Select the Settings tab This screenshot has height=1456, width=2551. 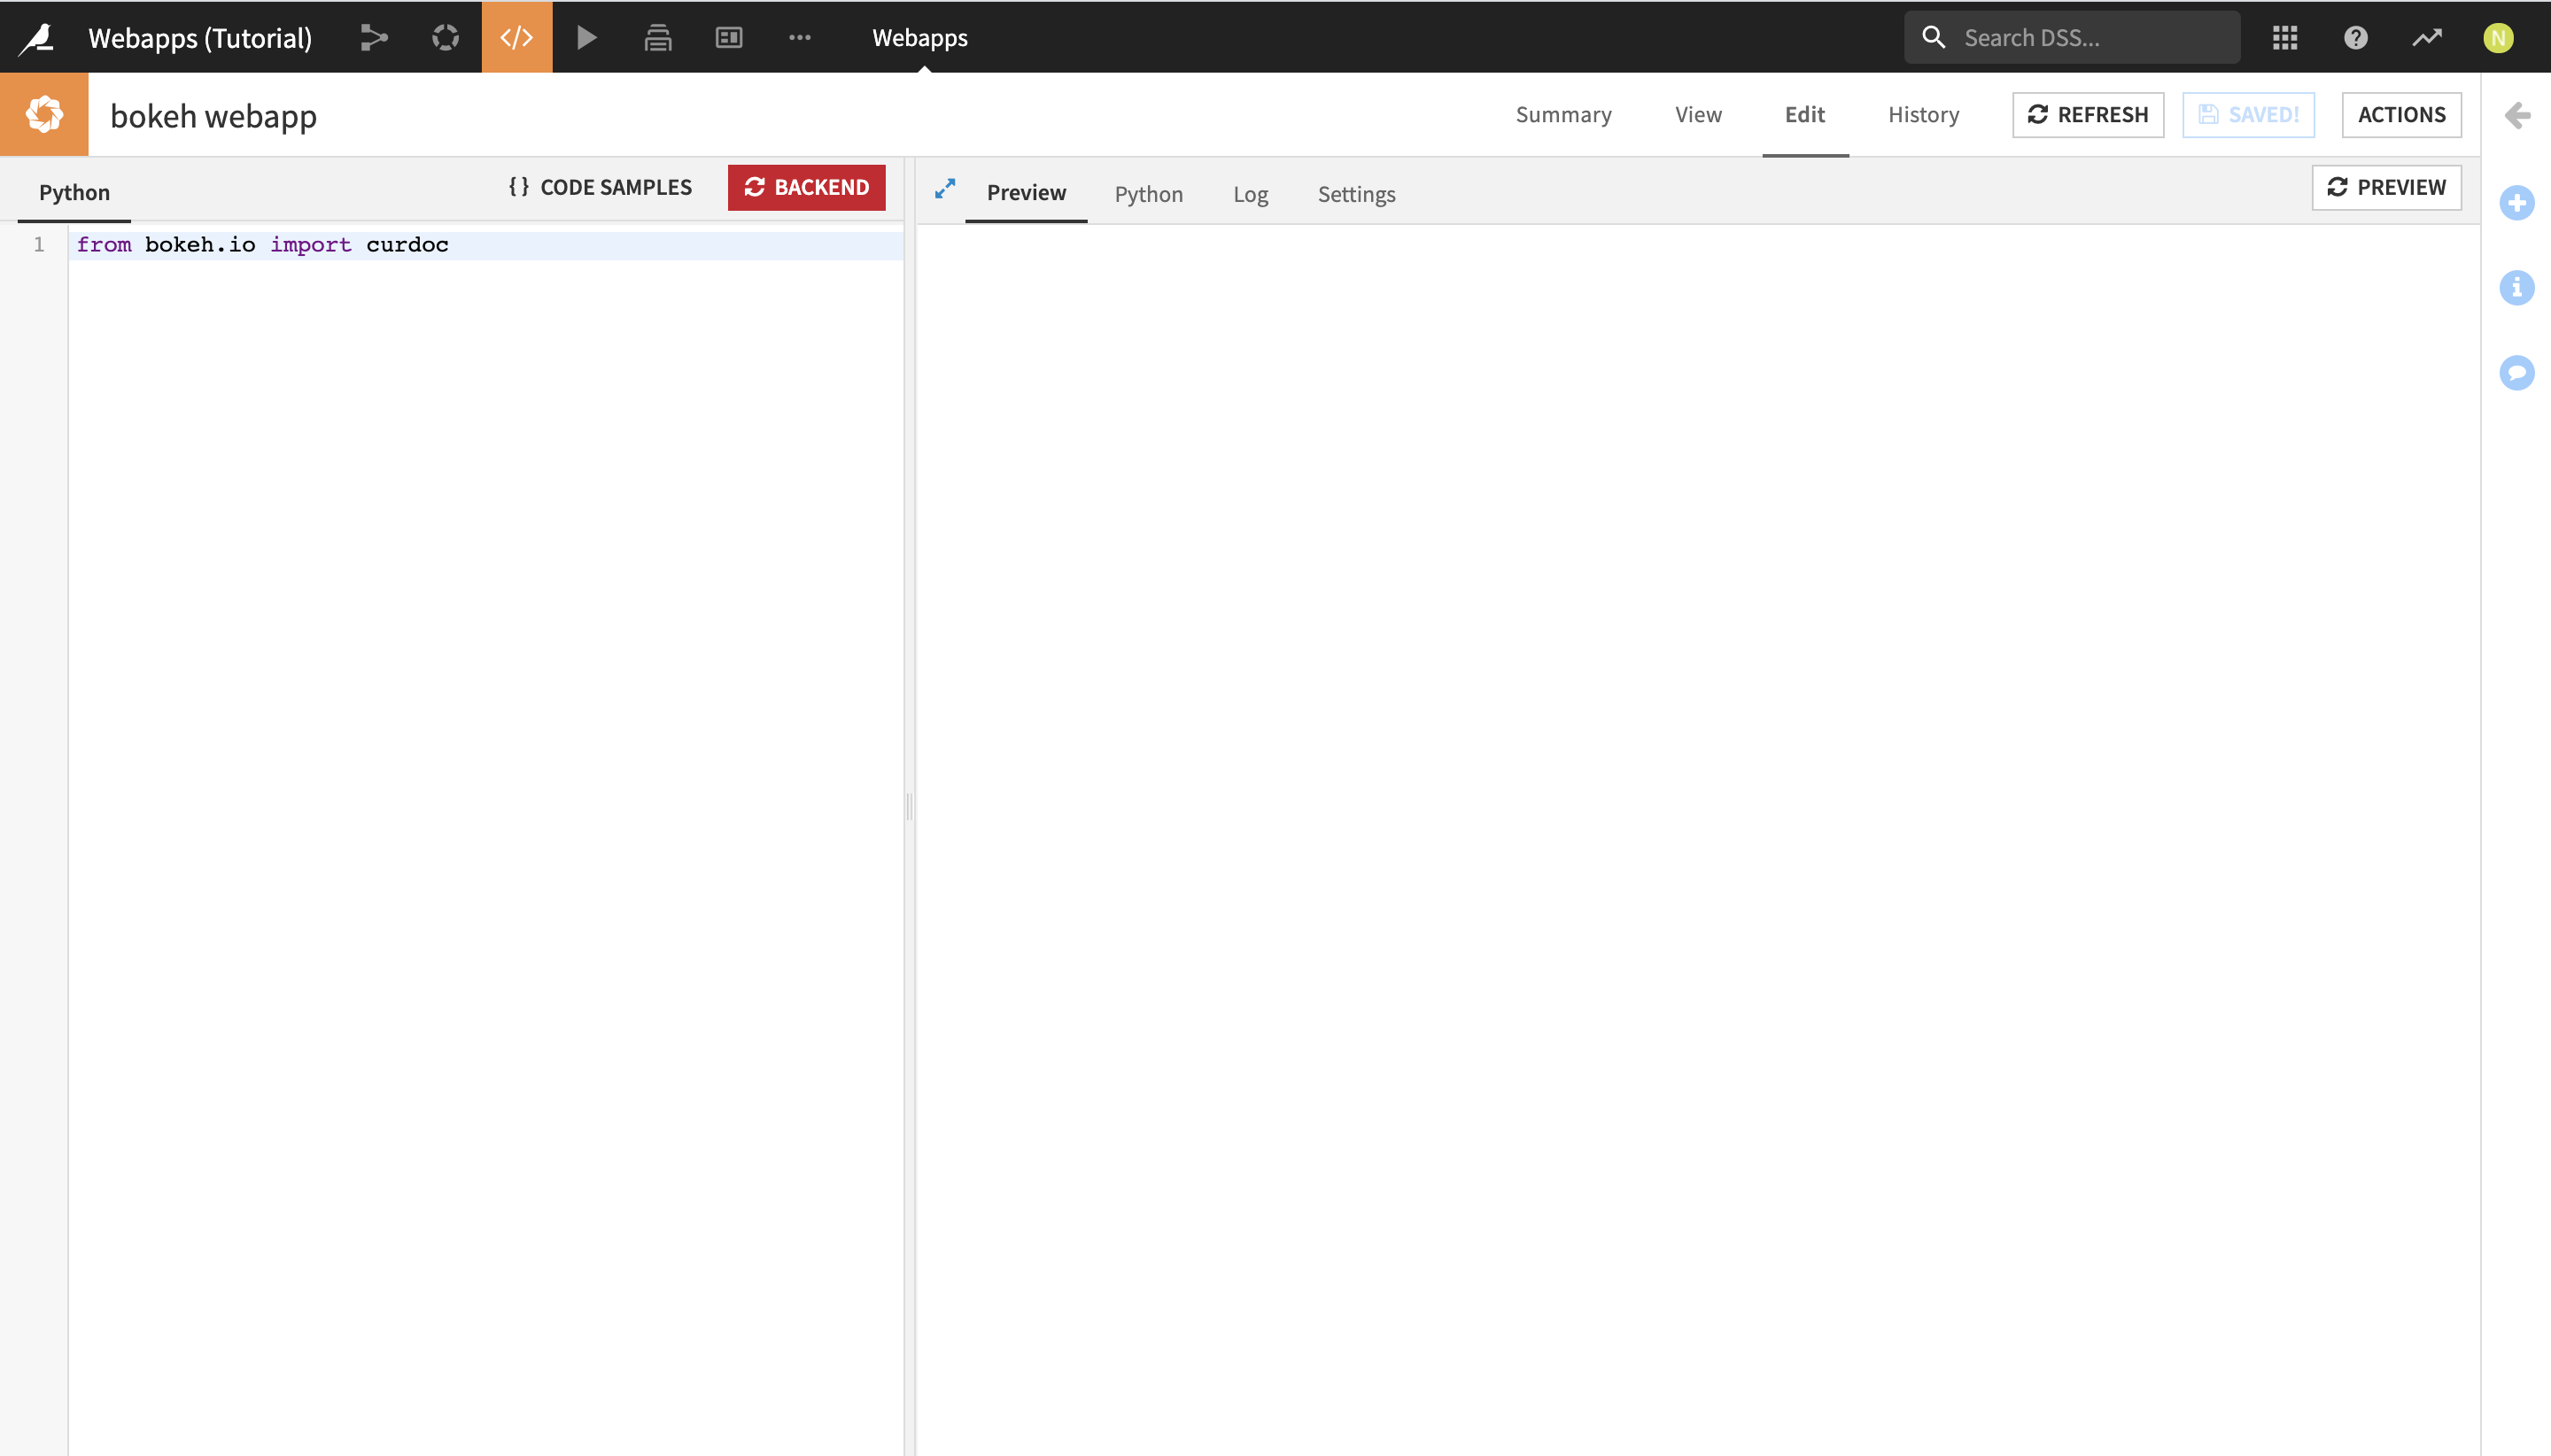tap(1356, 193)
